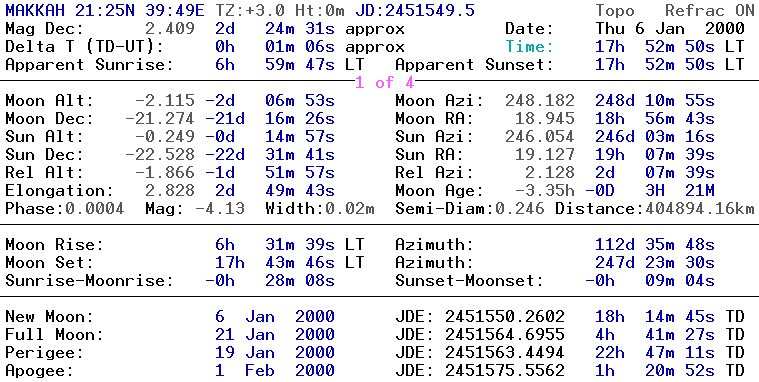
Task: Click JDE value 2451550.2602
Action: (505, 317)
